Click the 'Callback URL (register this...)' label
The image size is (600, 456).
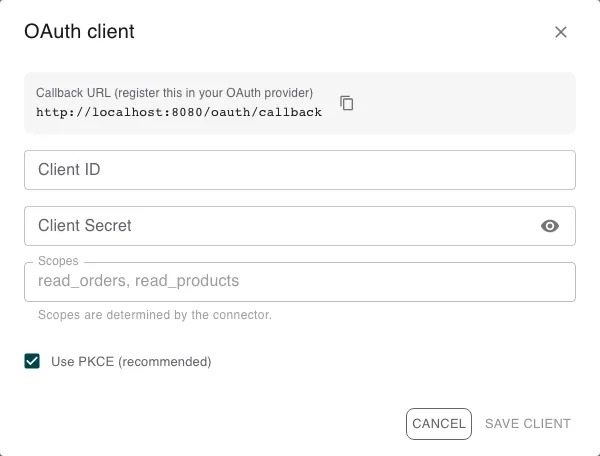[x=174, y=93]
